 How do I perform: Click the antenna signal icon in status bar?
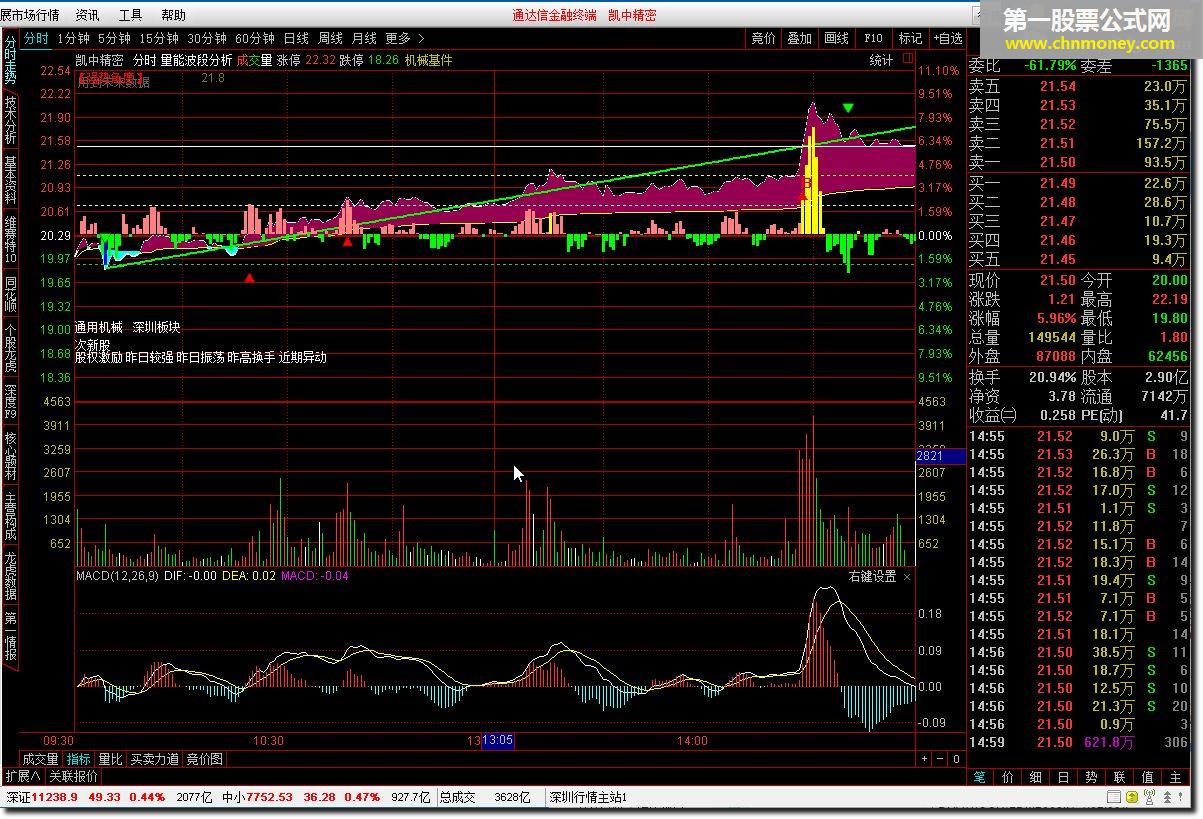pyautogui.click(x=1149, y=797)
